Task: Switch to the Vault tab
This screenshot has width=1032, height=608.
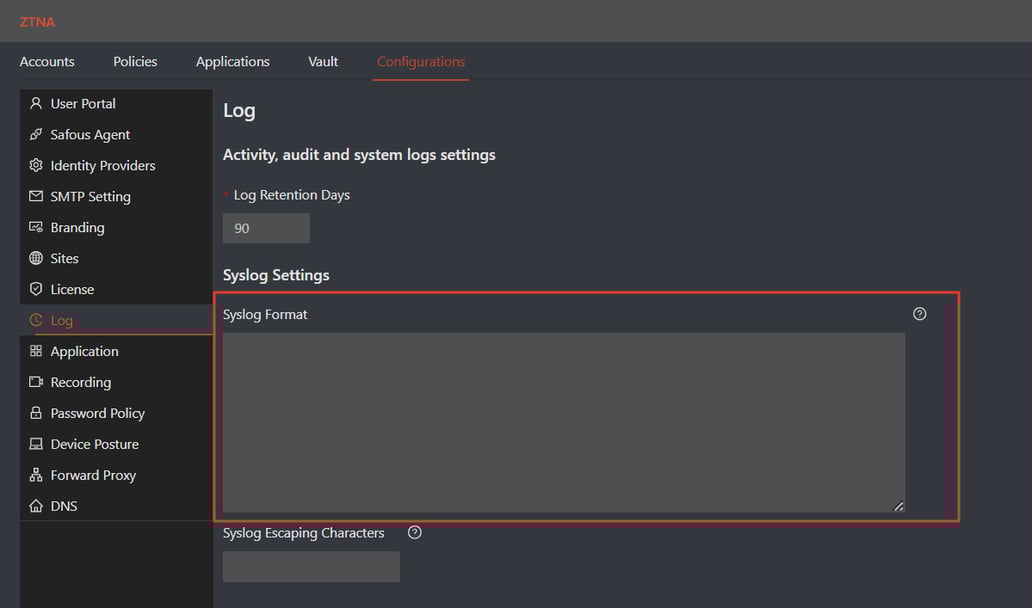Action: (x=322, y=61)
